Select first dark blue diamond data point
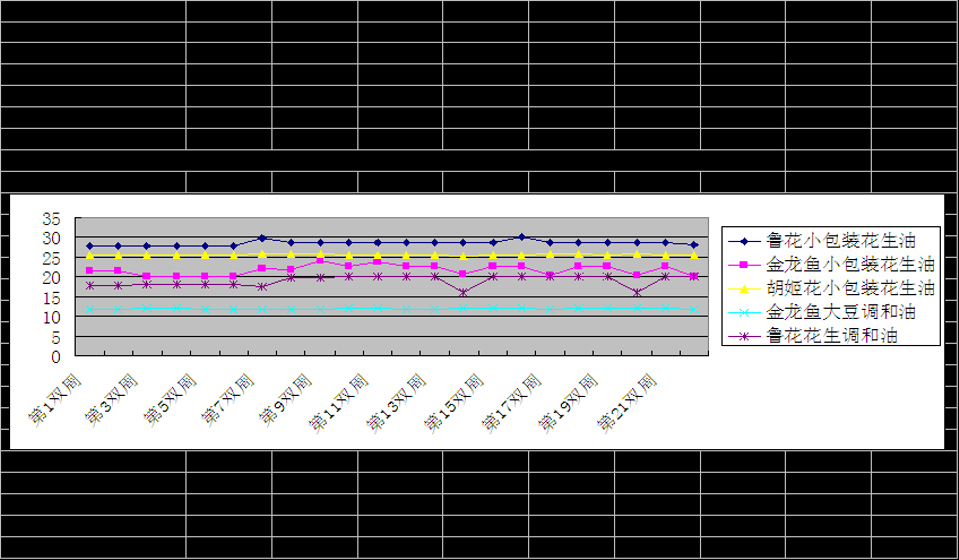 90,246
